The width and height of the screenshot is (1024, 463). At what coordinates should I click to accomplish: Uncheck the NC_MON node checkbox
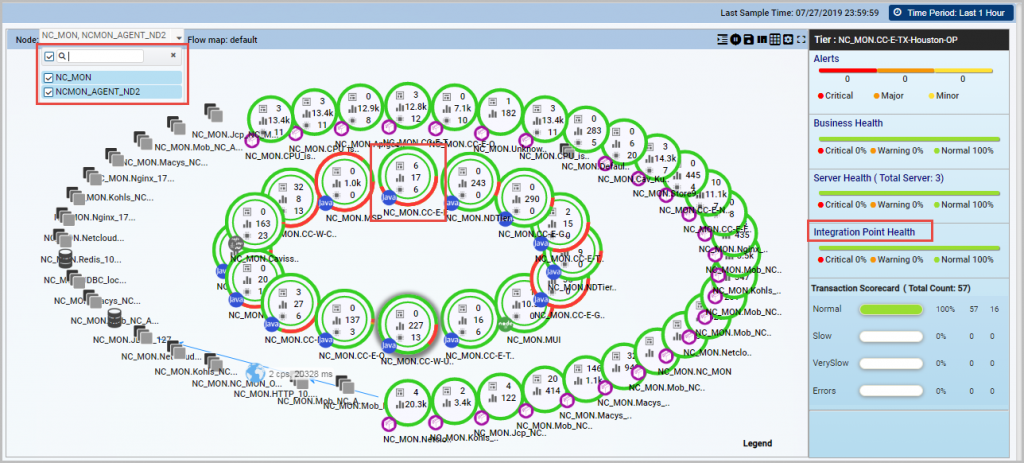48,78
